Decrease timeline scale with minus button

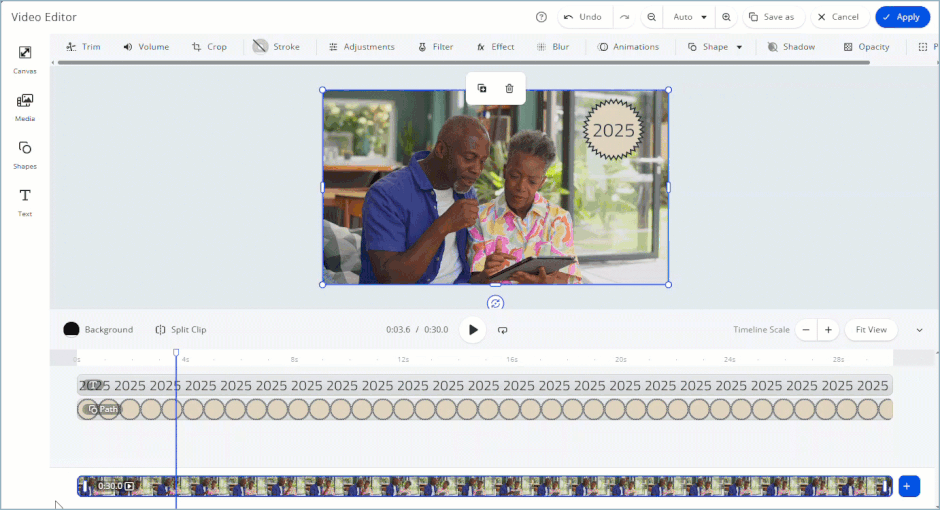pyautogui.click(x=806, y=330)
